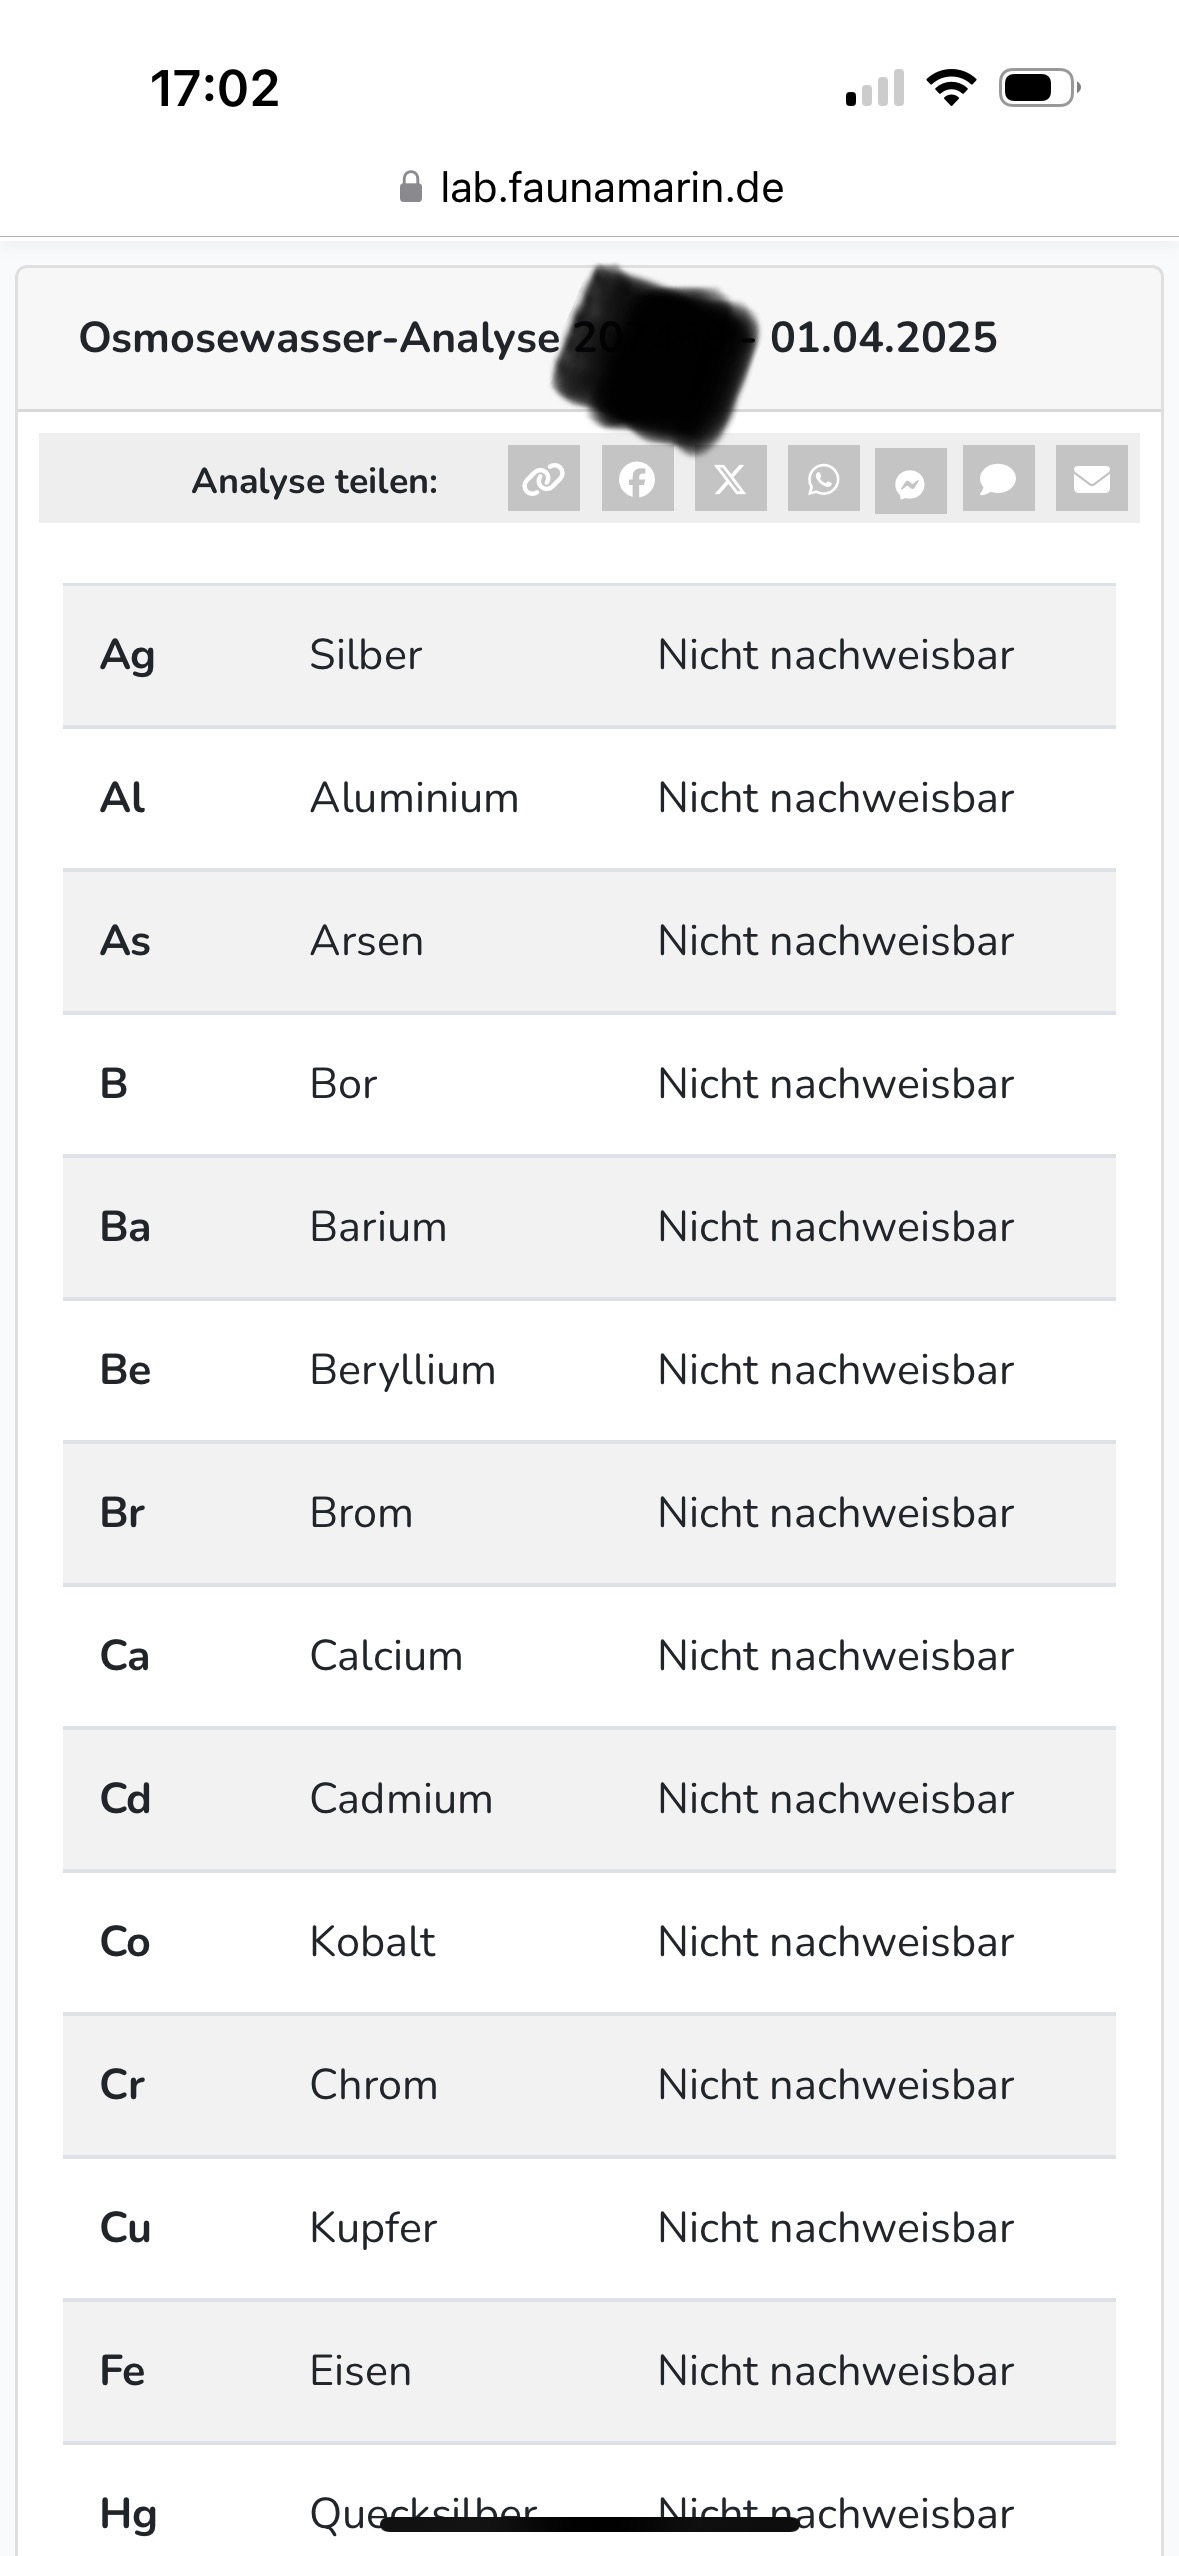Tap the Aluminium result row
1179x2556 pixels.
coord(588,798)
